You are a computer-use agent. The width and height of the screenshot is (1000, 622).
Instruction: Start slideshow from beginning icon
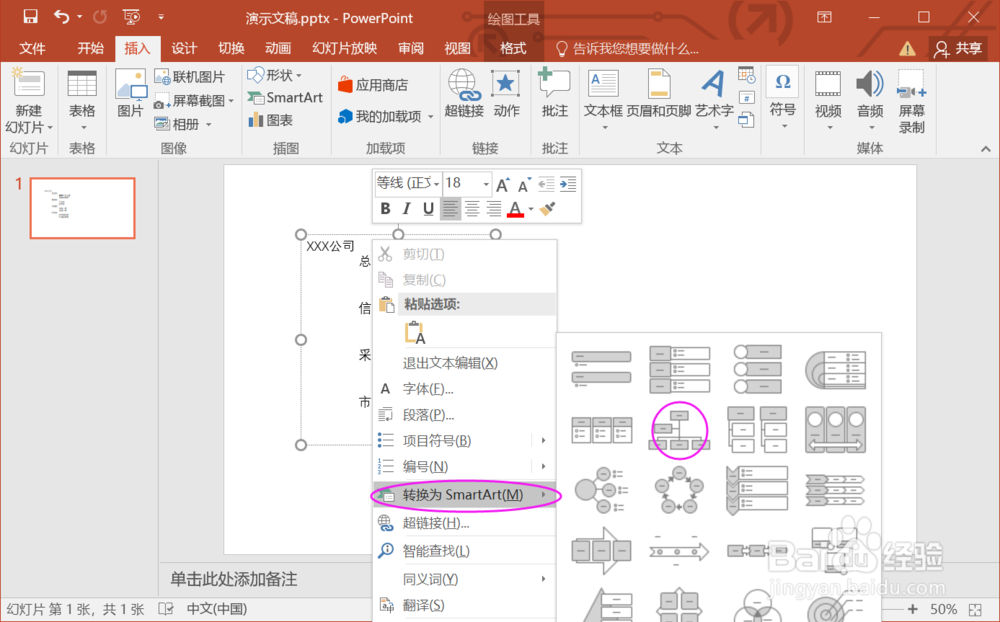(x=131, y=17)
